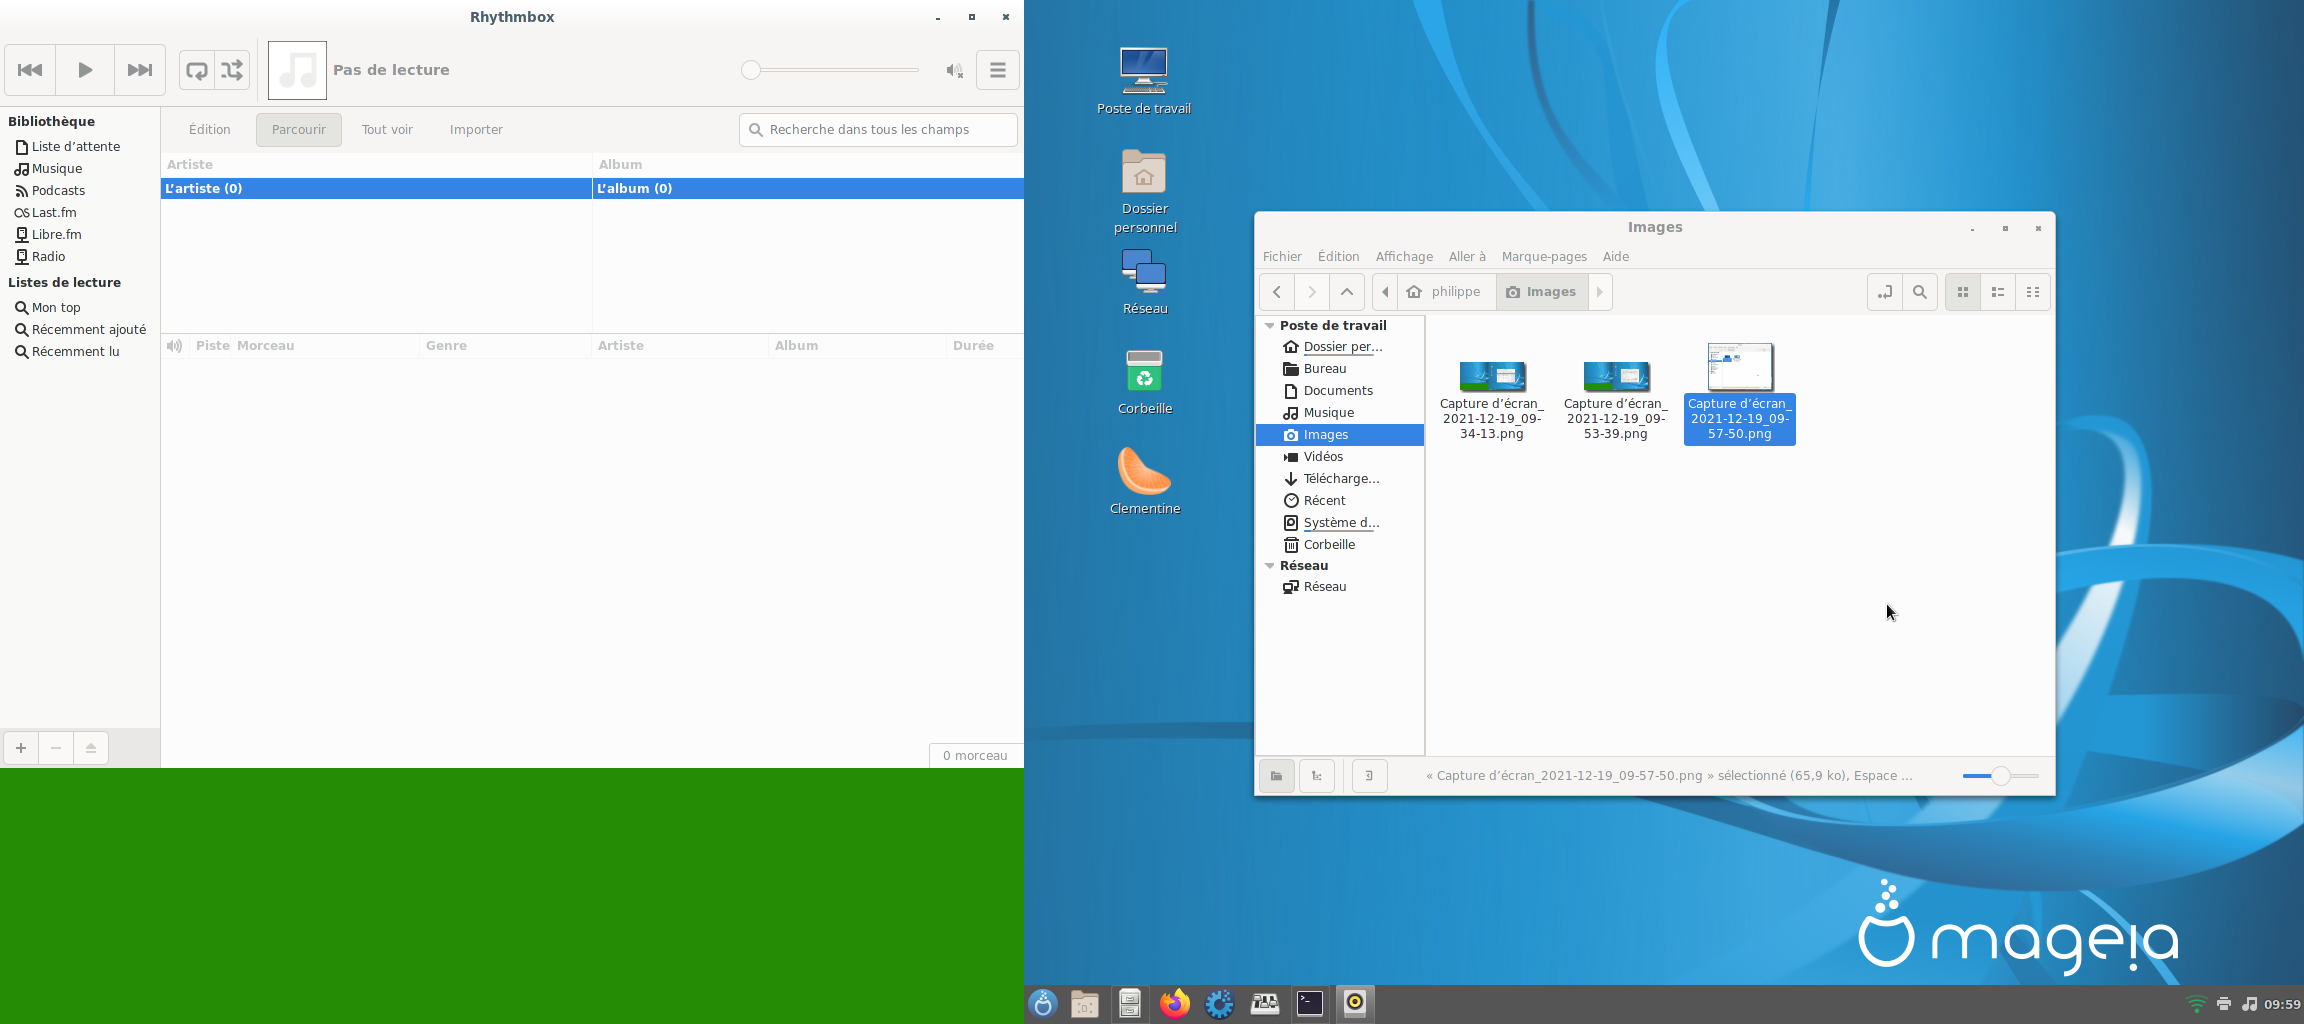
Task: Open the Marque-pages menu
Action: click(1544, 257)
